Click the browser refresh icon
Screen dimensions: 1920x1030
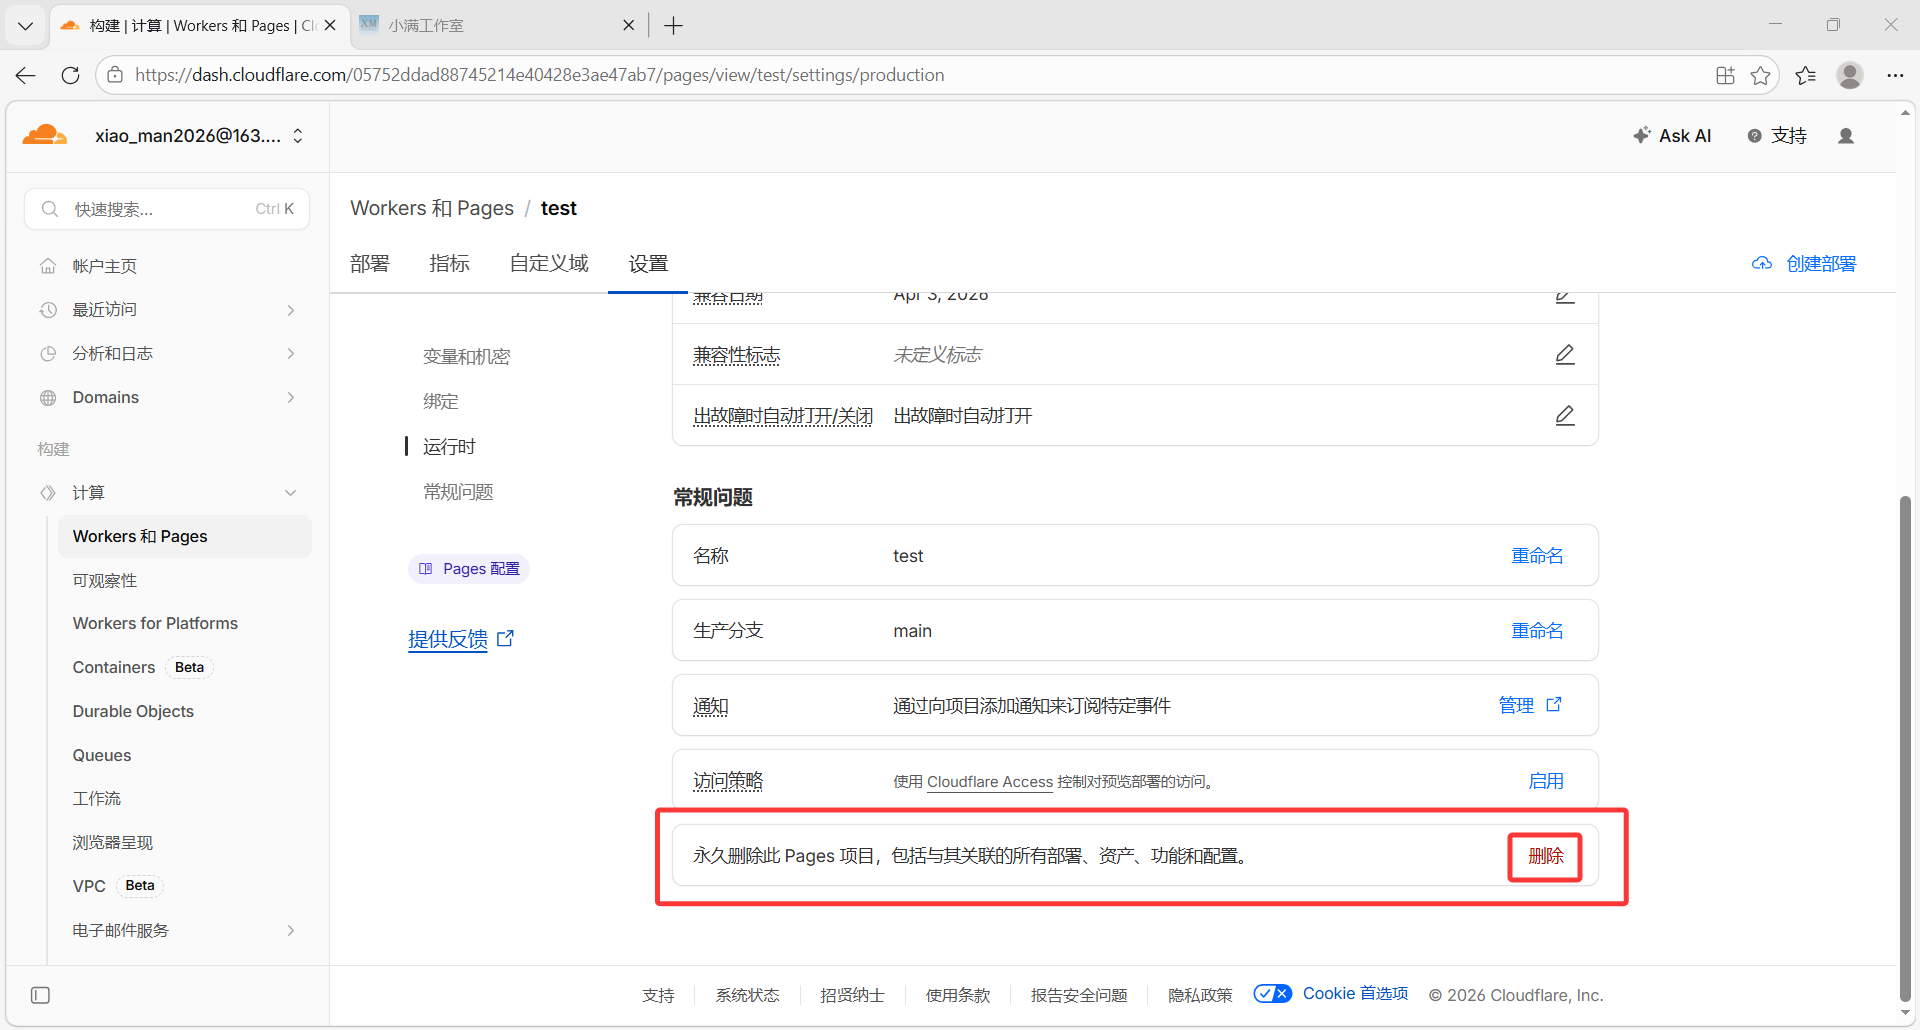pos(70,75)
